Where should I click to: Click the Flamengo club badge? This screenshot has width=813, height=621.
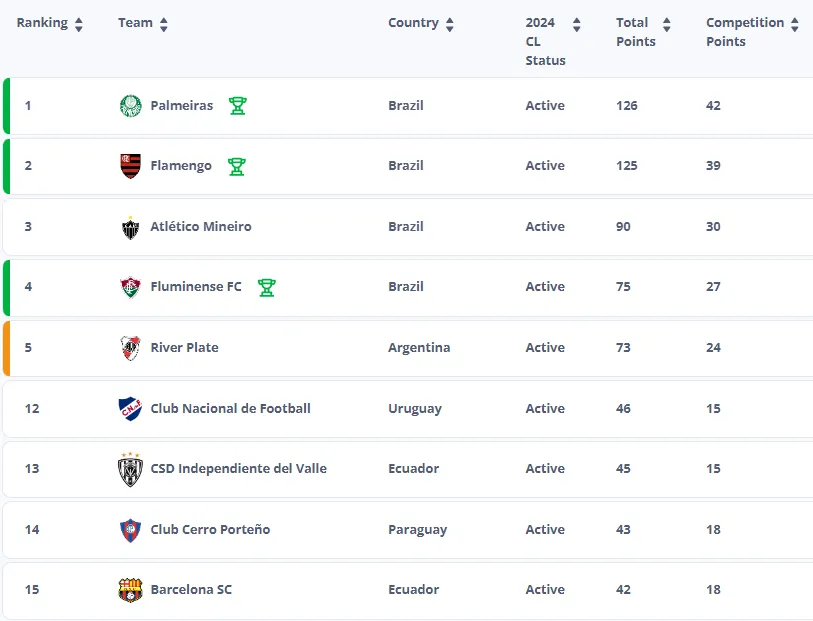click(128, 166)
